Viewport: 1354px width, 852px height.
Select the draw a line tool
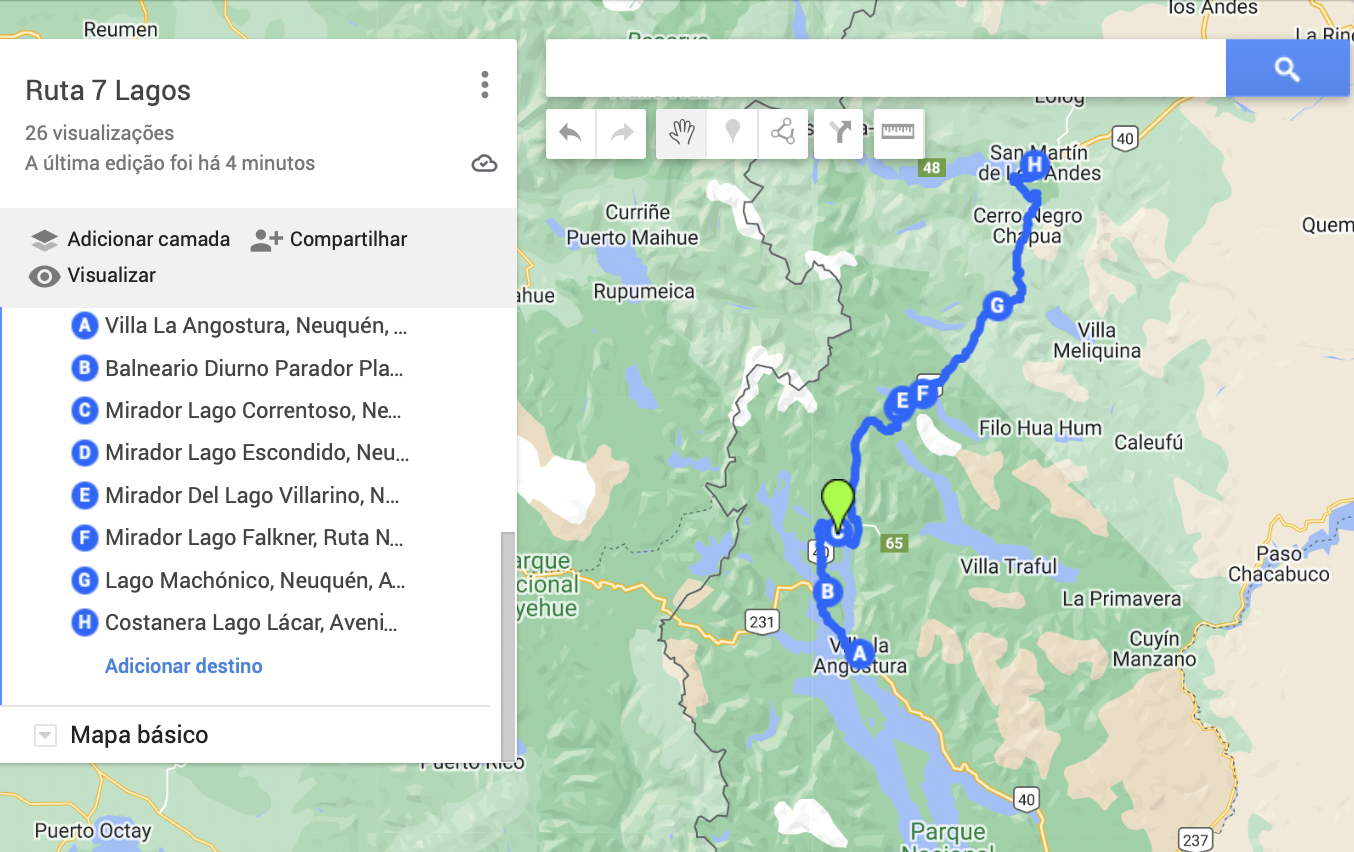click(783, 133)
